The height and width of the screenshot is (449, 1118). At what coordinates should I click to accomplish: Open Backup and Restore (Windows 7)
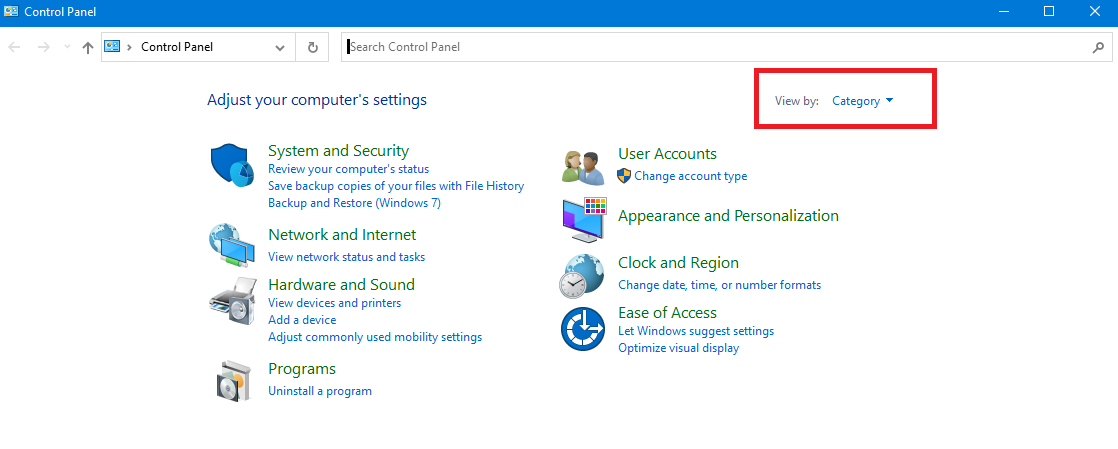click(x=354, y=203)
